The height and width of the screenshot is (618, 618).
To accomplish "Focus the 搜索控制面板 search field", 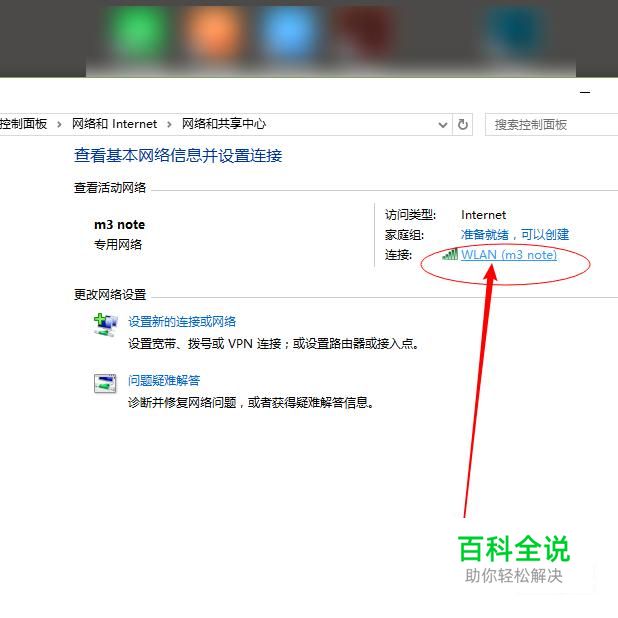I will point(552,125).
